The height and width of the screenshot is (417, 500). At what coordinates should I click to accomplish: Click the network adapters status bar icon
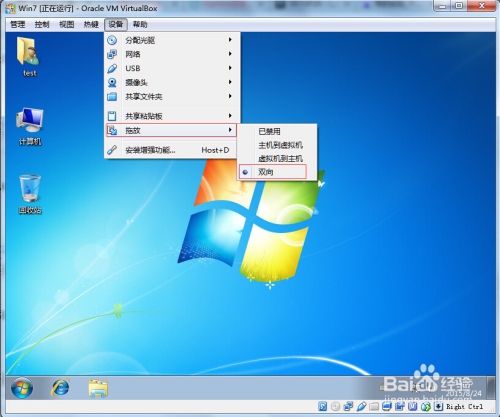(348, 406)
